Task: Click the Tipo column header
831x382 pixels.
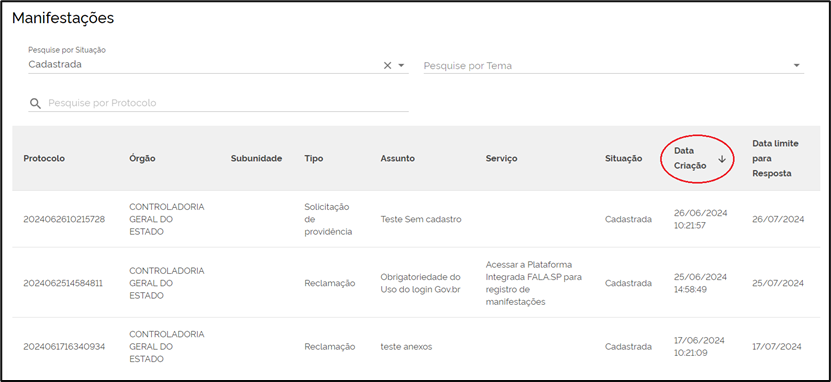Action: click(314, 158)
